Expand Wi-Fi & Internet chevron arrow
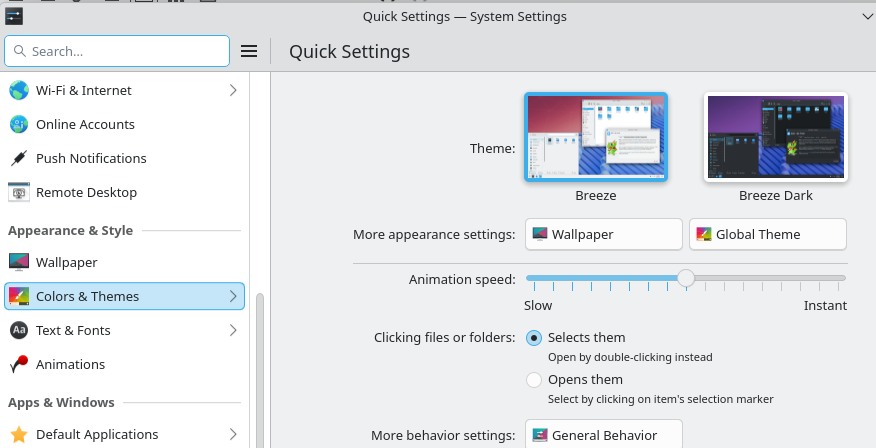The height and width of the screenshot is (448, 876). pyautogui.click(x=234, y=90)
